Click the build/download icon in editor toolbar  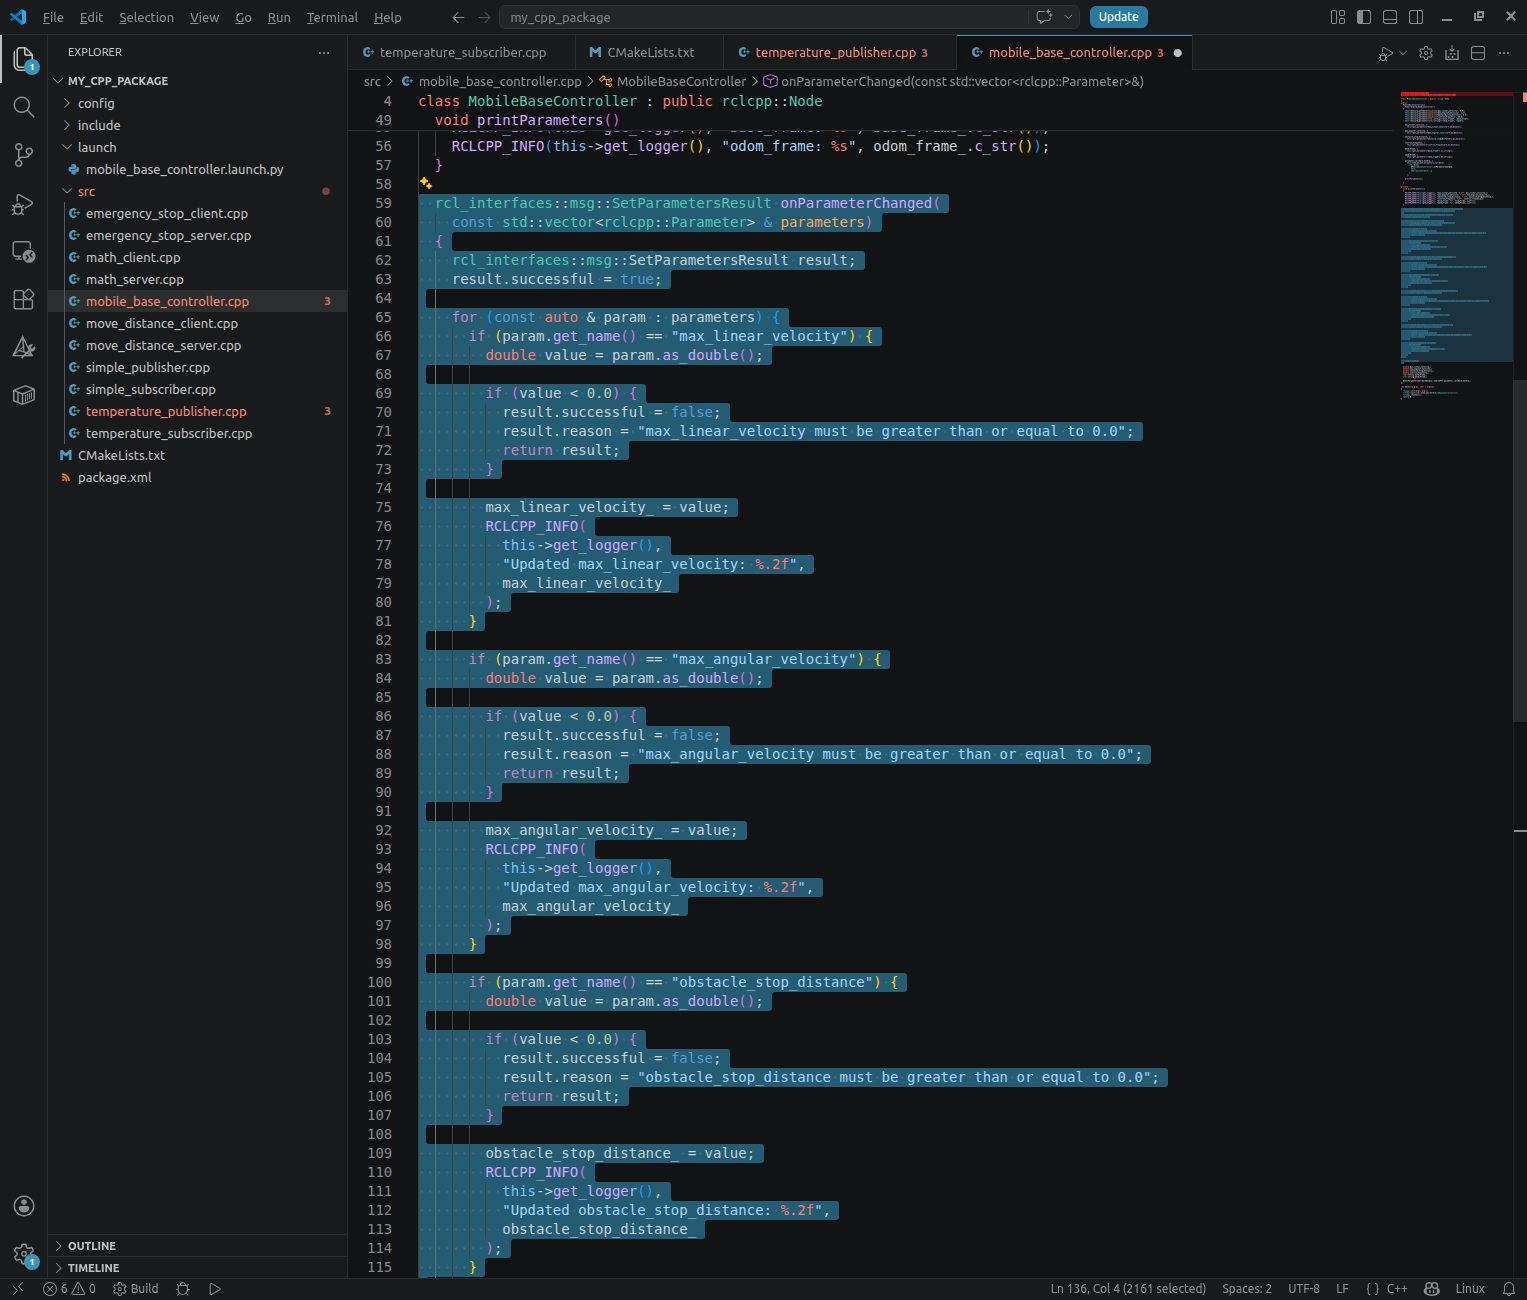point(1452,53)
